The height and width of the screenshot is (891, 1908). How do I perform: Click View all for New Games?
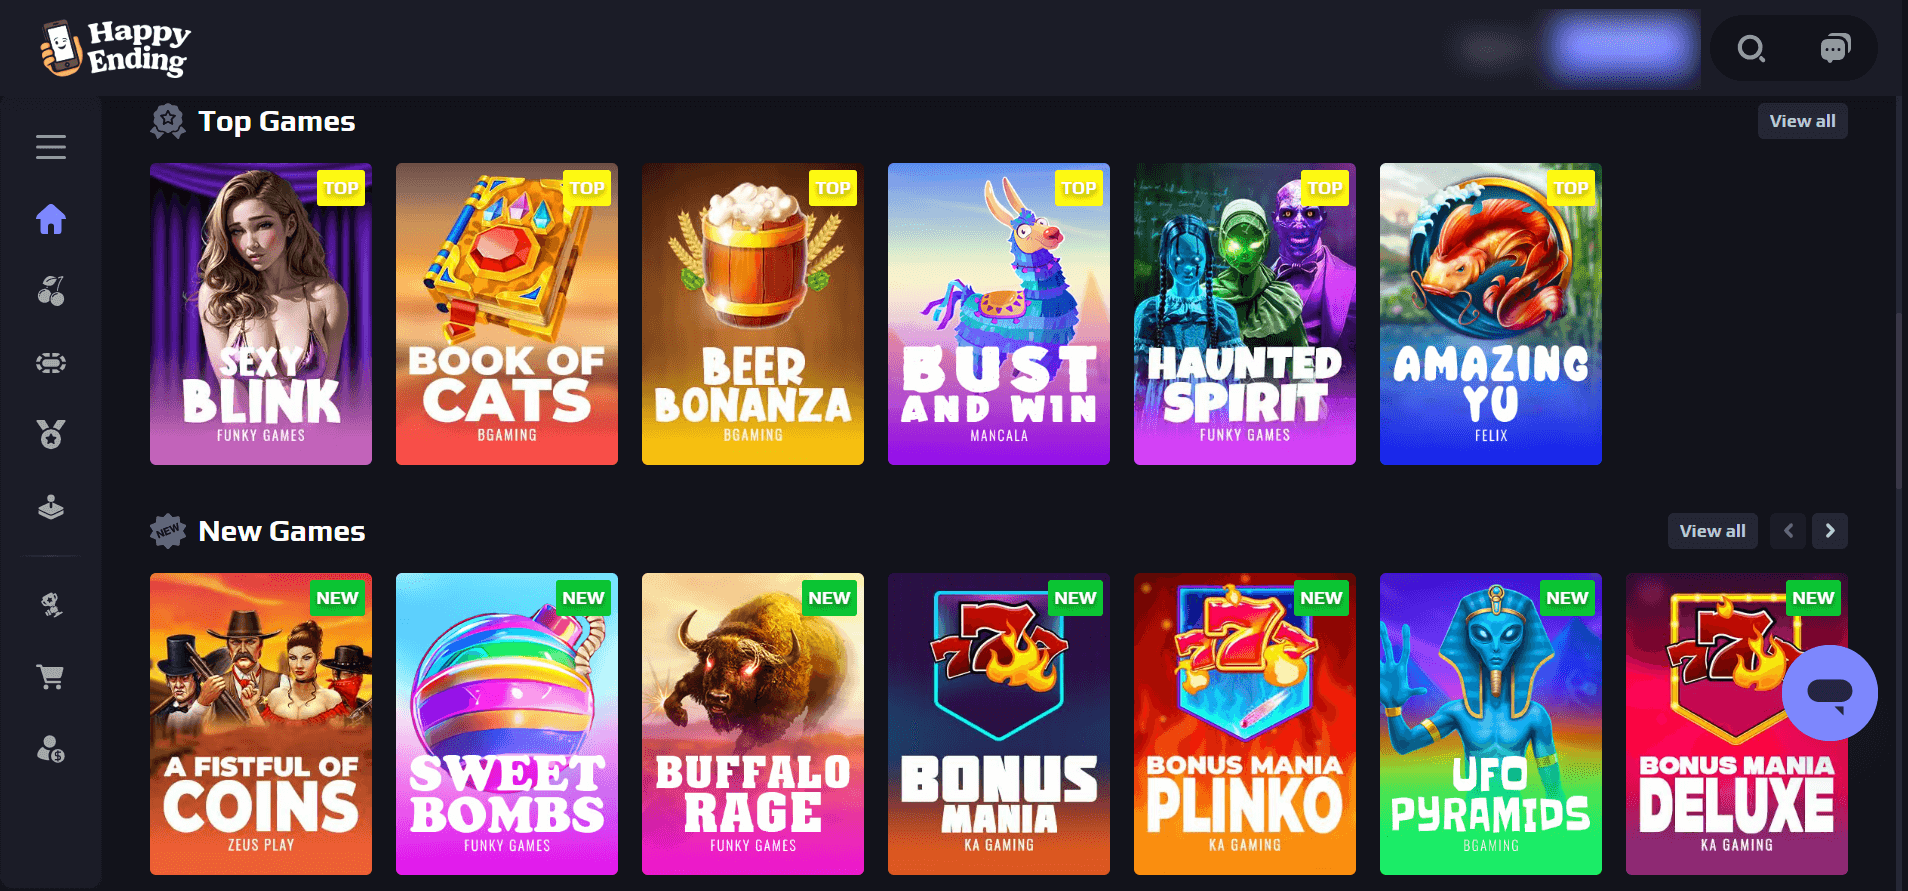[x=1713, y=531]
